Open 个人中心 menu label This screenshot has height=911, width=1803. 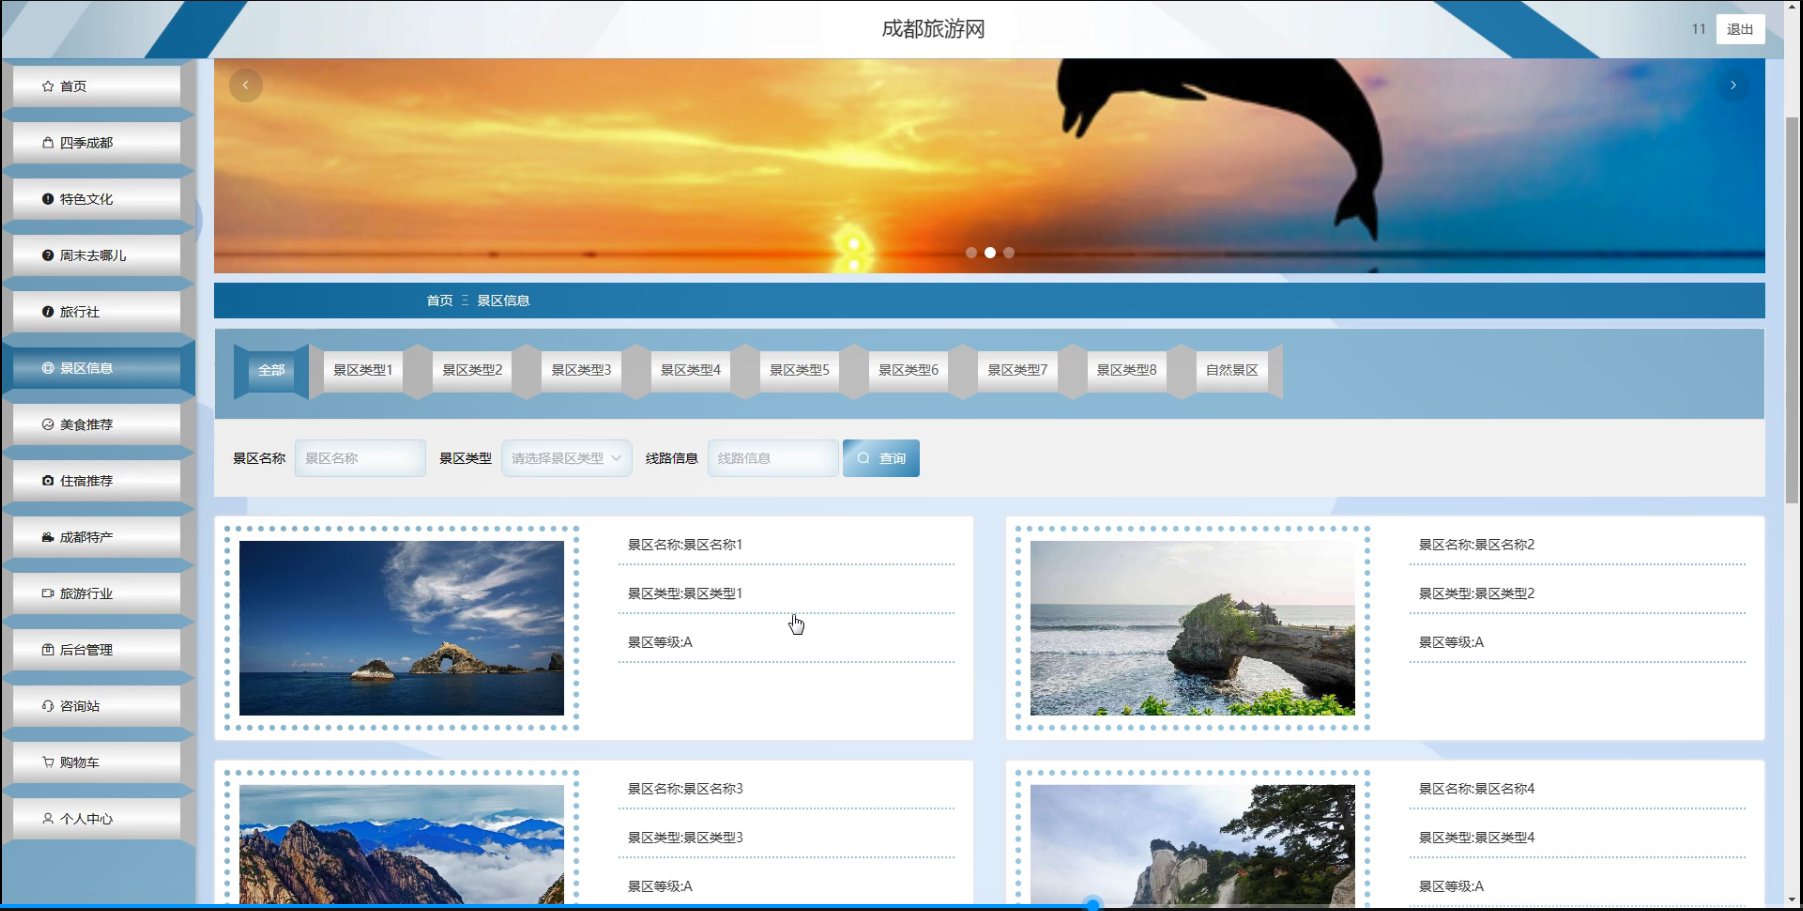86,819
